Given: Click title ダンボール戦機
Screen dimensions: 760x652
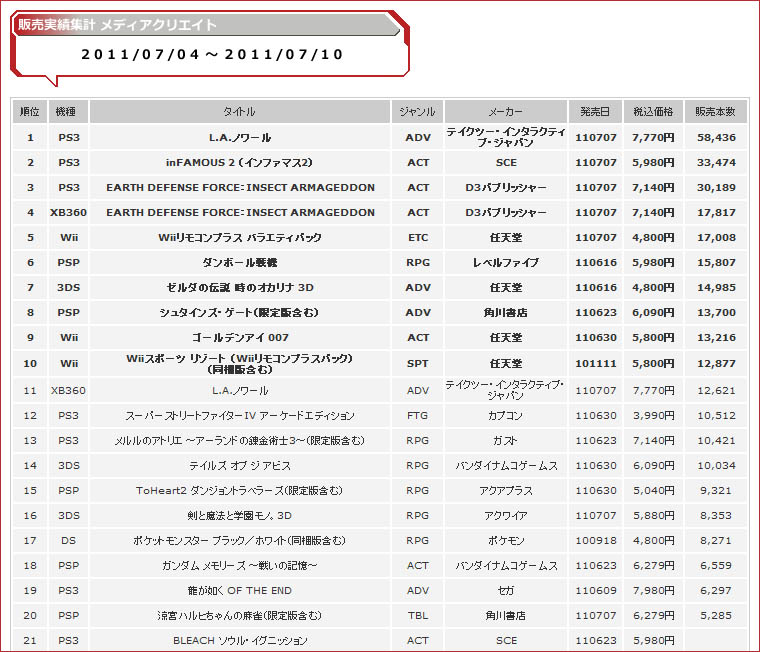Looking at the screenshot, I should coord(240,263).
